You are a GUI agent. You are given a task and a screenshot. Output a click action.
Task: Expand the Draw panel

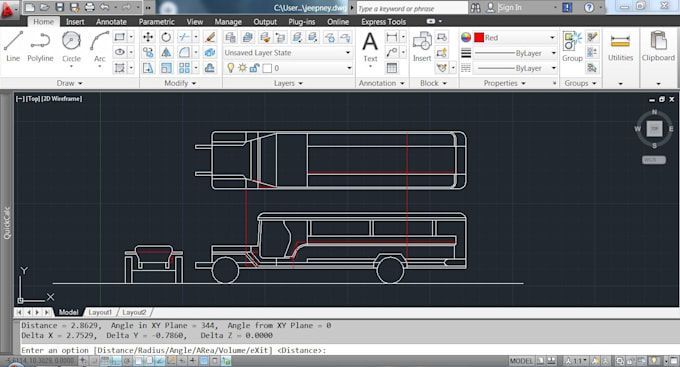pos(69,83)
